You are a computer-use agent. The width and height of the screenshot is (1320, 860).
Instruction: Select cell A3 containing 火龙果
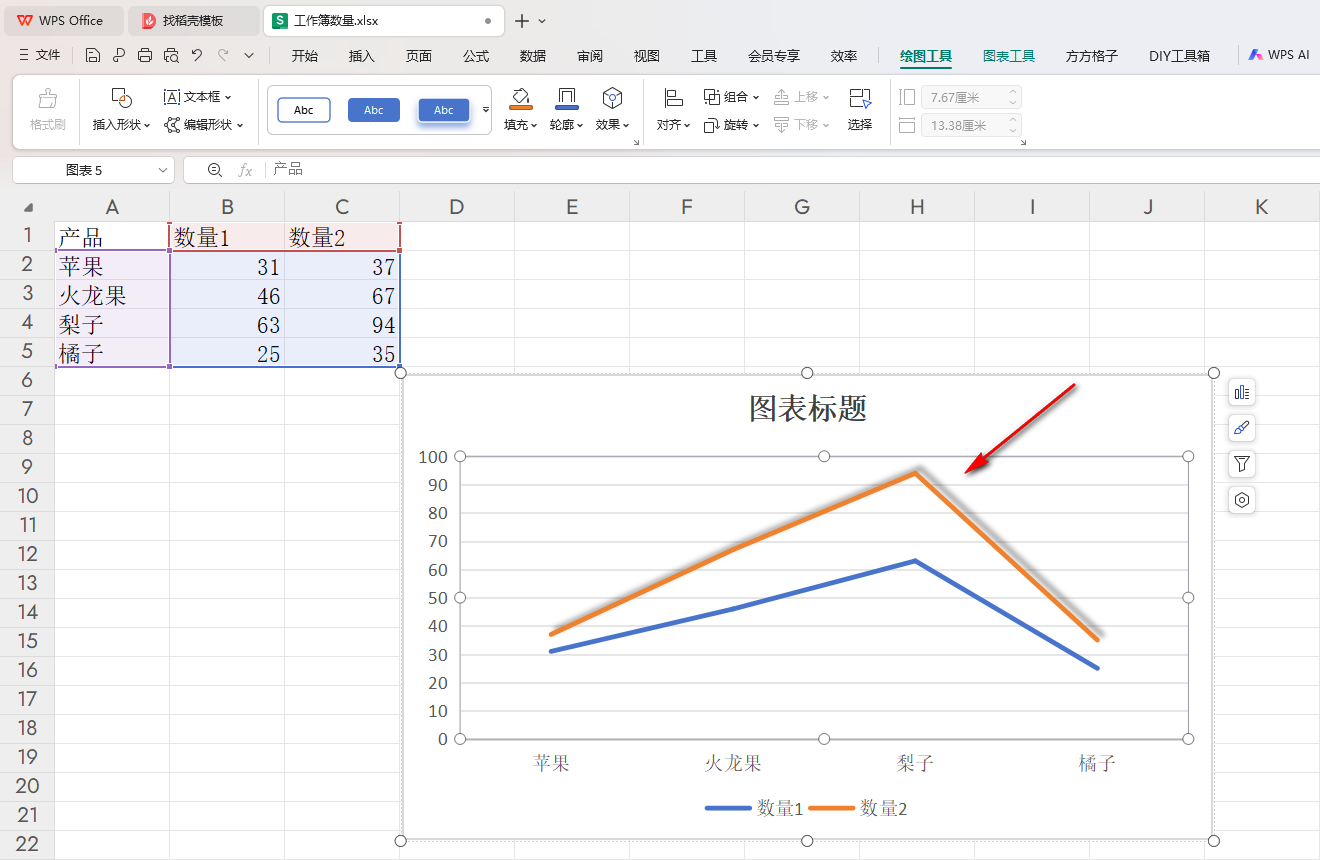(112, 295)
